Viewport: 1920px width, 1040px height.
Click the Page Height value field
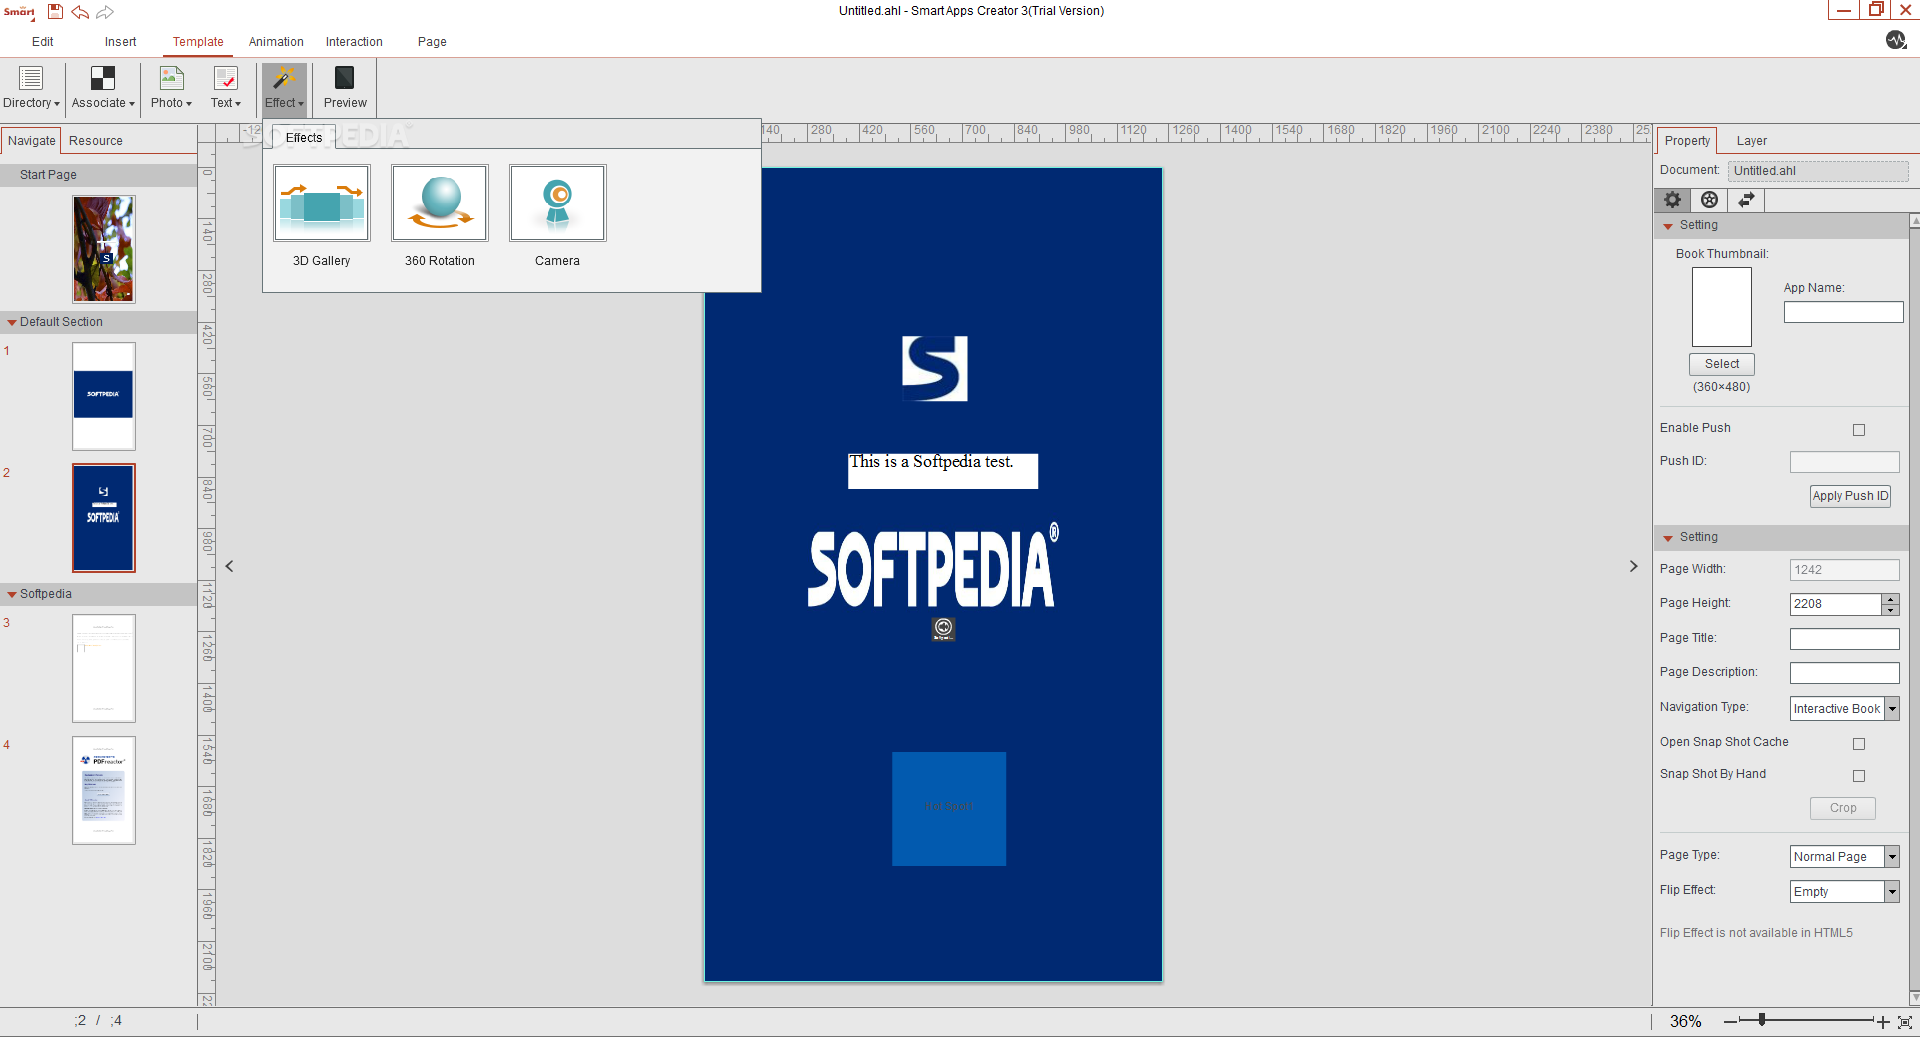click(1835, 604)
